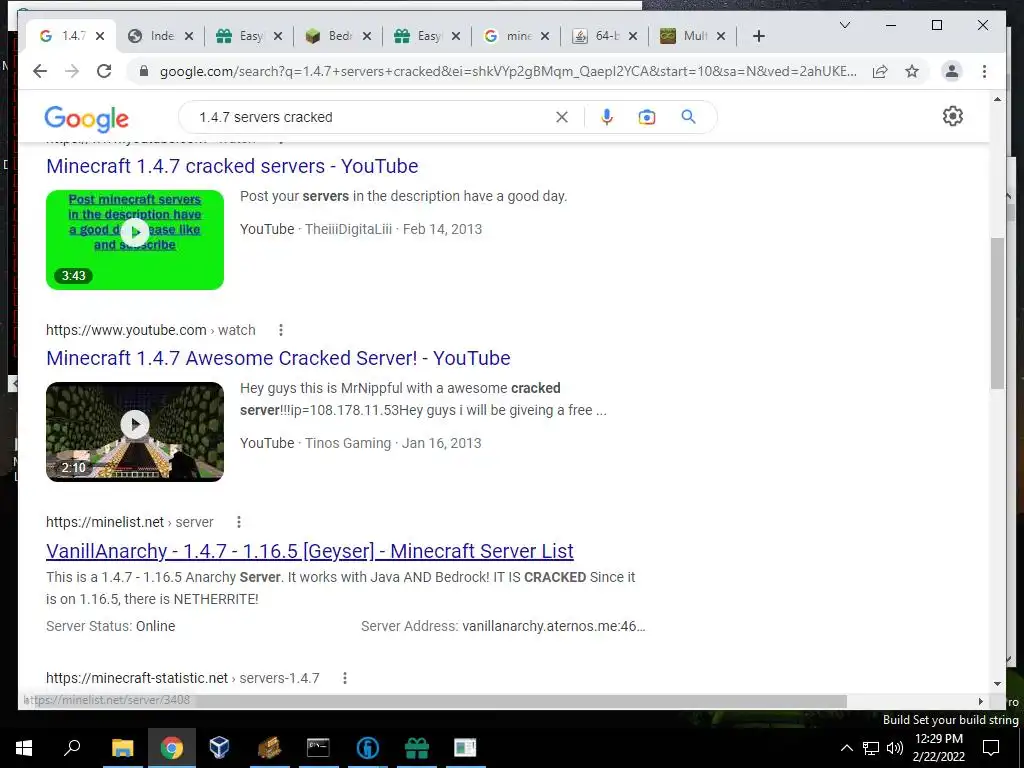The image size is (1024, 768).
Task: Bookmark this page with the star icon
Action: (912, 71)
